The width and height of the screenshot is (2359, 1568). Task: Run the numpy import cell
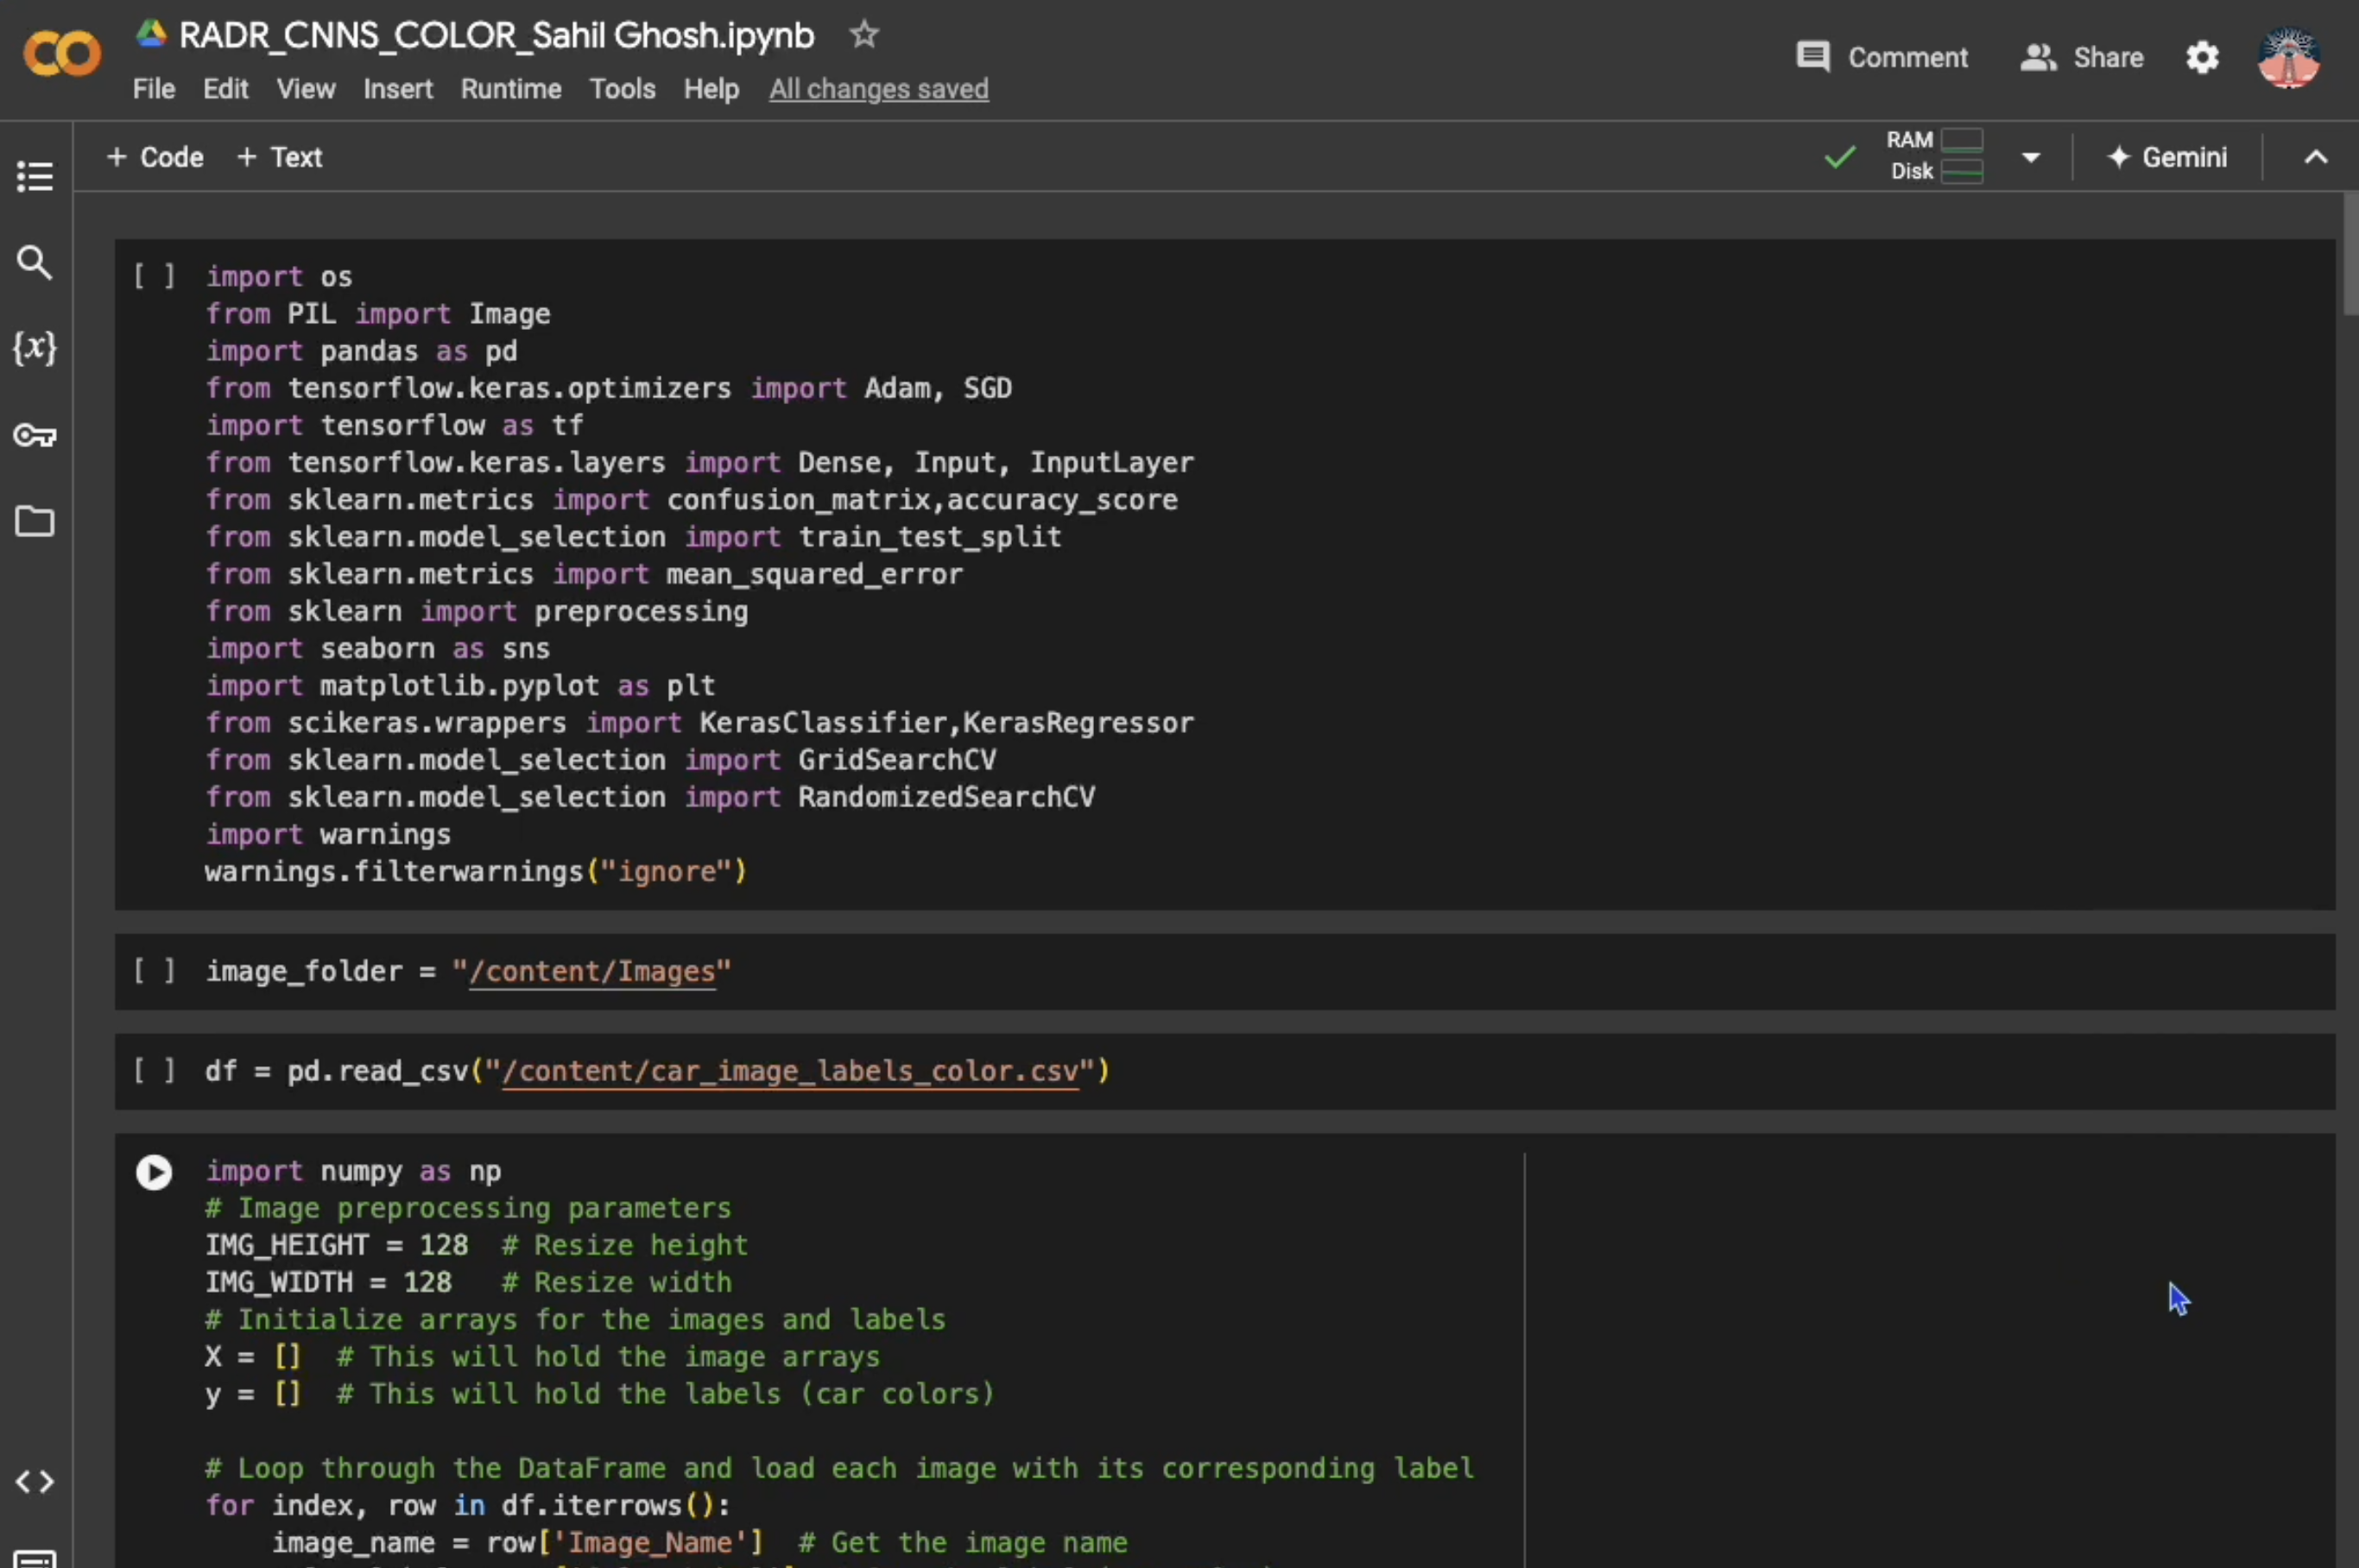click(x=154, y=1172)
